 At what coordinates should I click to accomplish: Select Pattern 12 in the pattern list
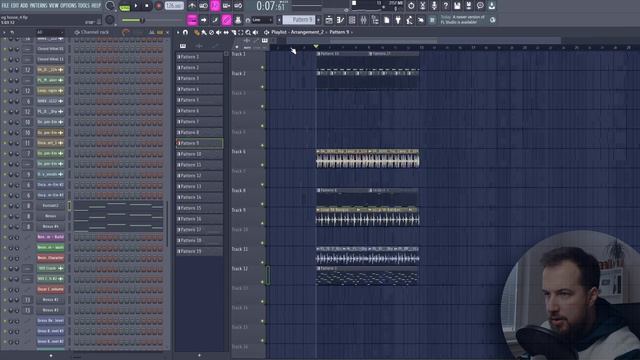tap(199, 176)
